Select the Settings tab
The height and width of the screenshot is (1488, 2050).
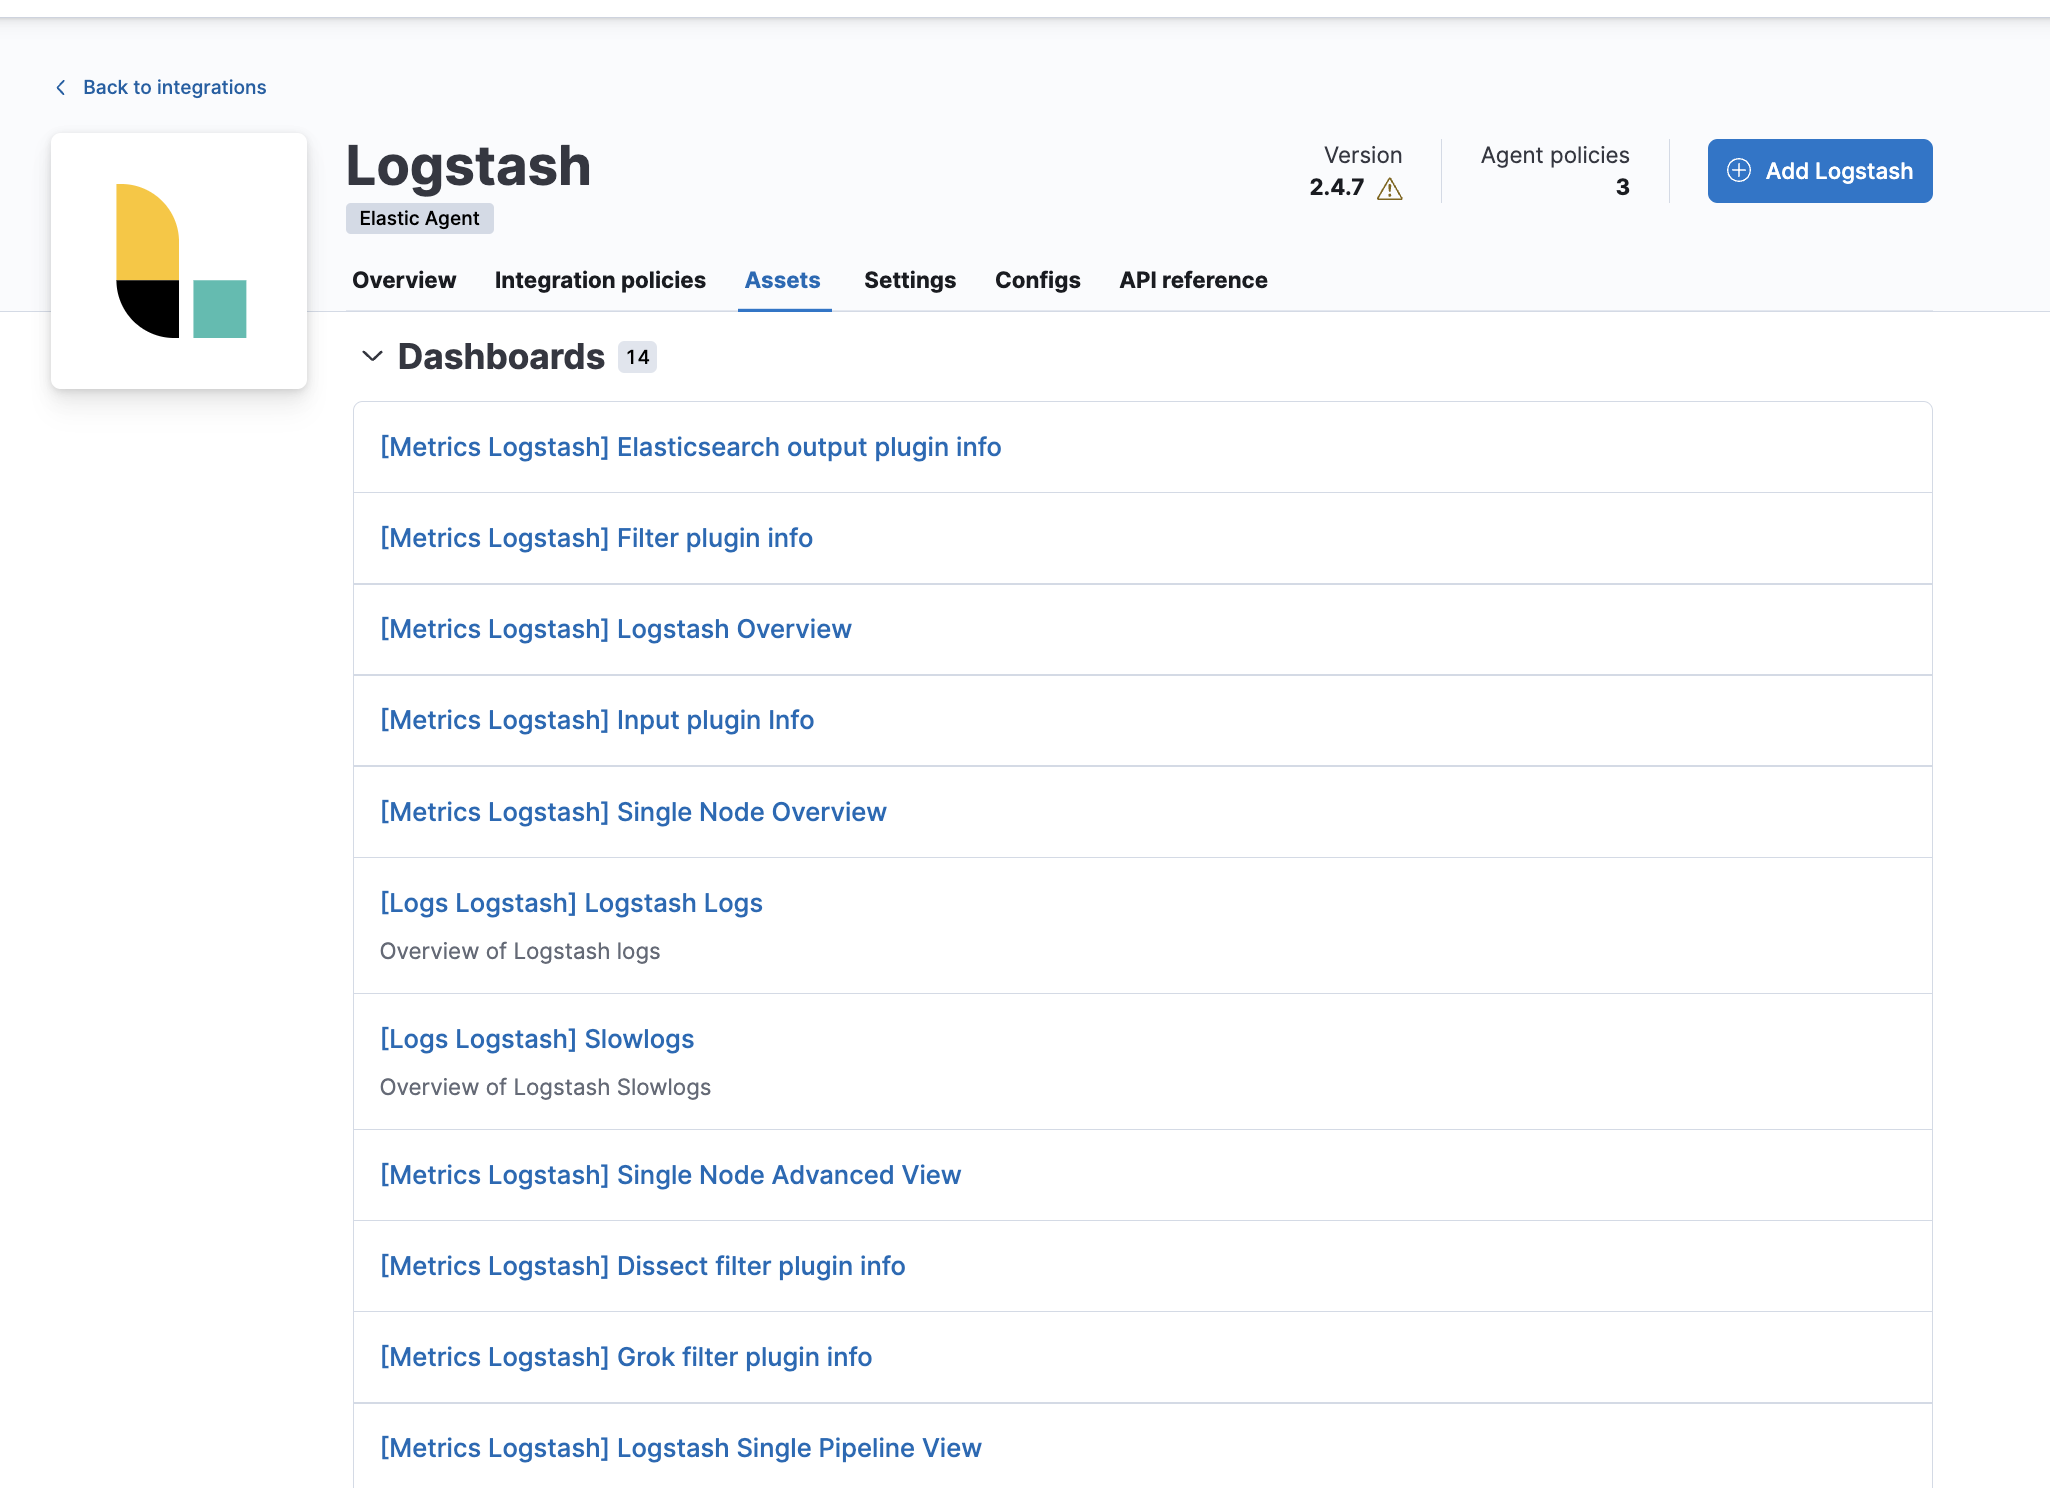click(x=909, y=280)
